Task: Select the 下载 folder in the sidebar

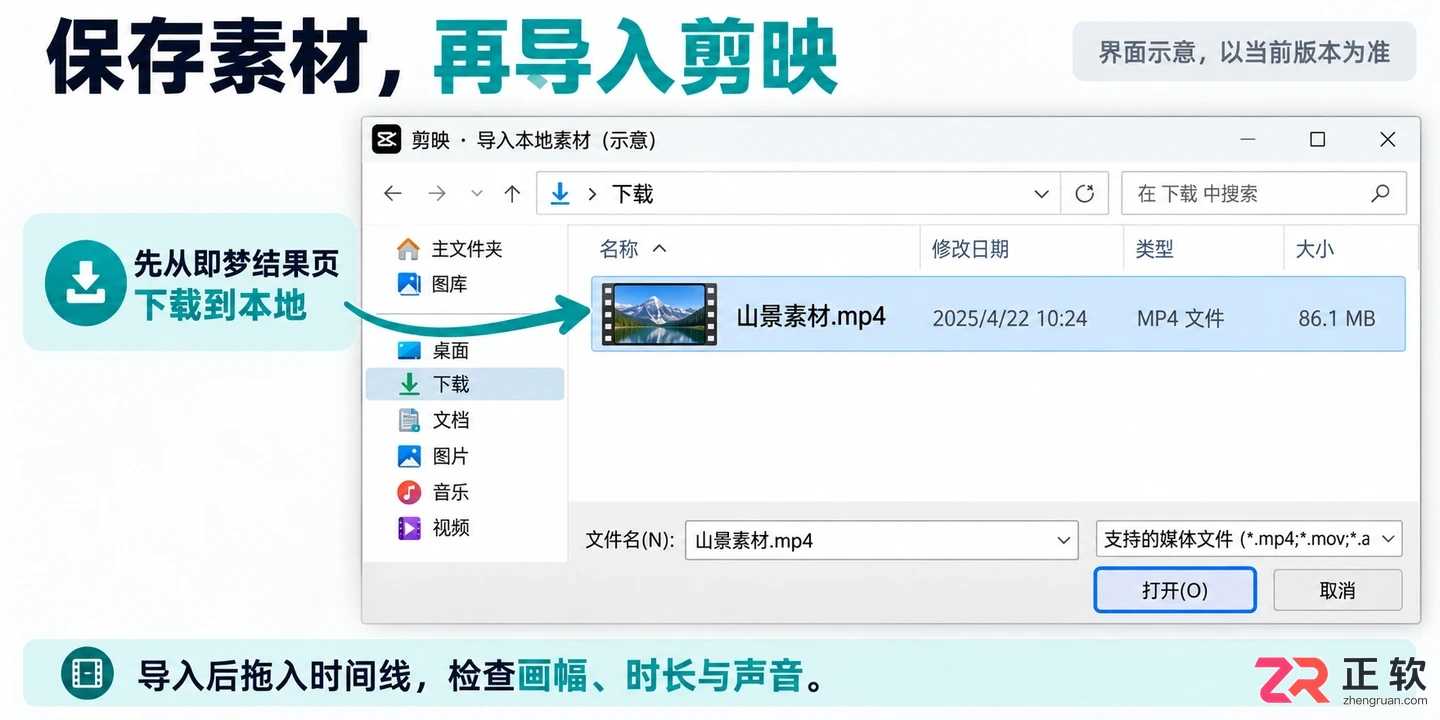Action: (x=465, y=384)
